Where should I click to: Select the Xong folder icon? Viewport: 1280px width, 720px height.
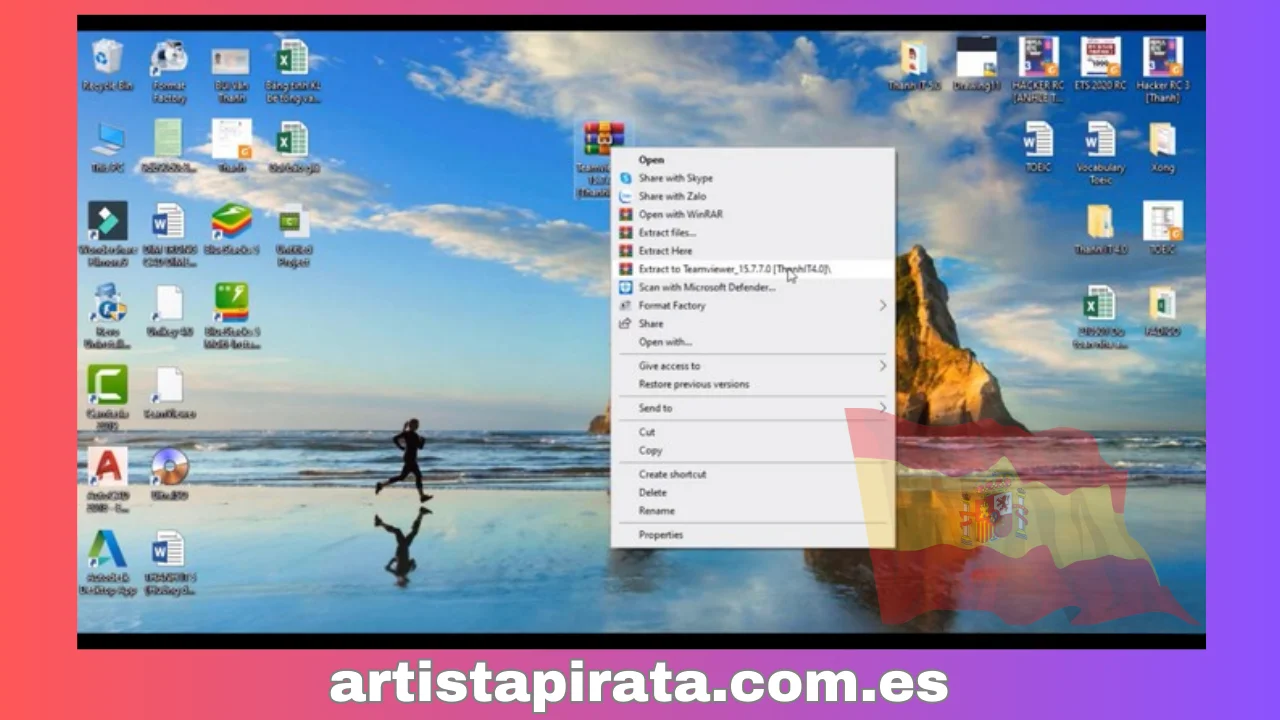(1162, 147)
